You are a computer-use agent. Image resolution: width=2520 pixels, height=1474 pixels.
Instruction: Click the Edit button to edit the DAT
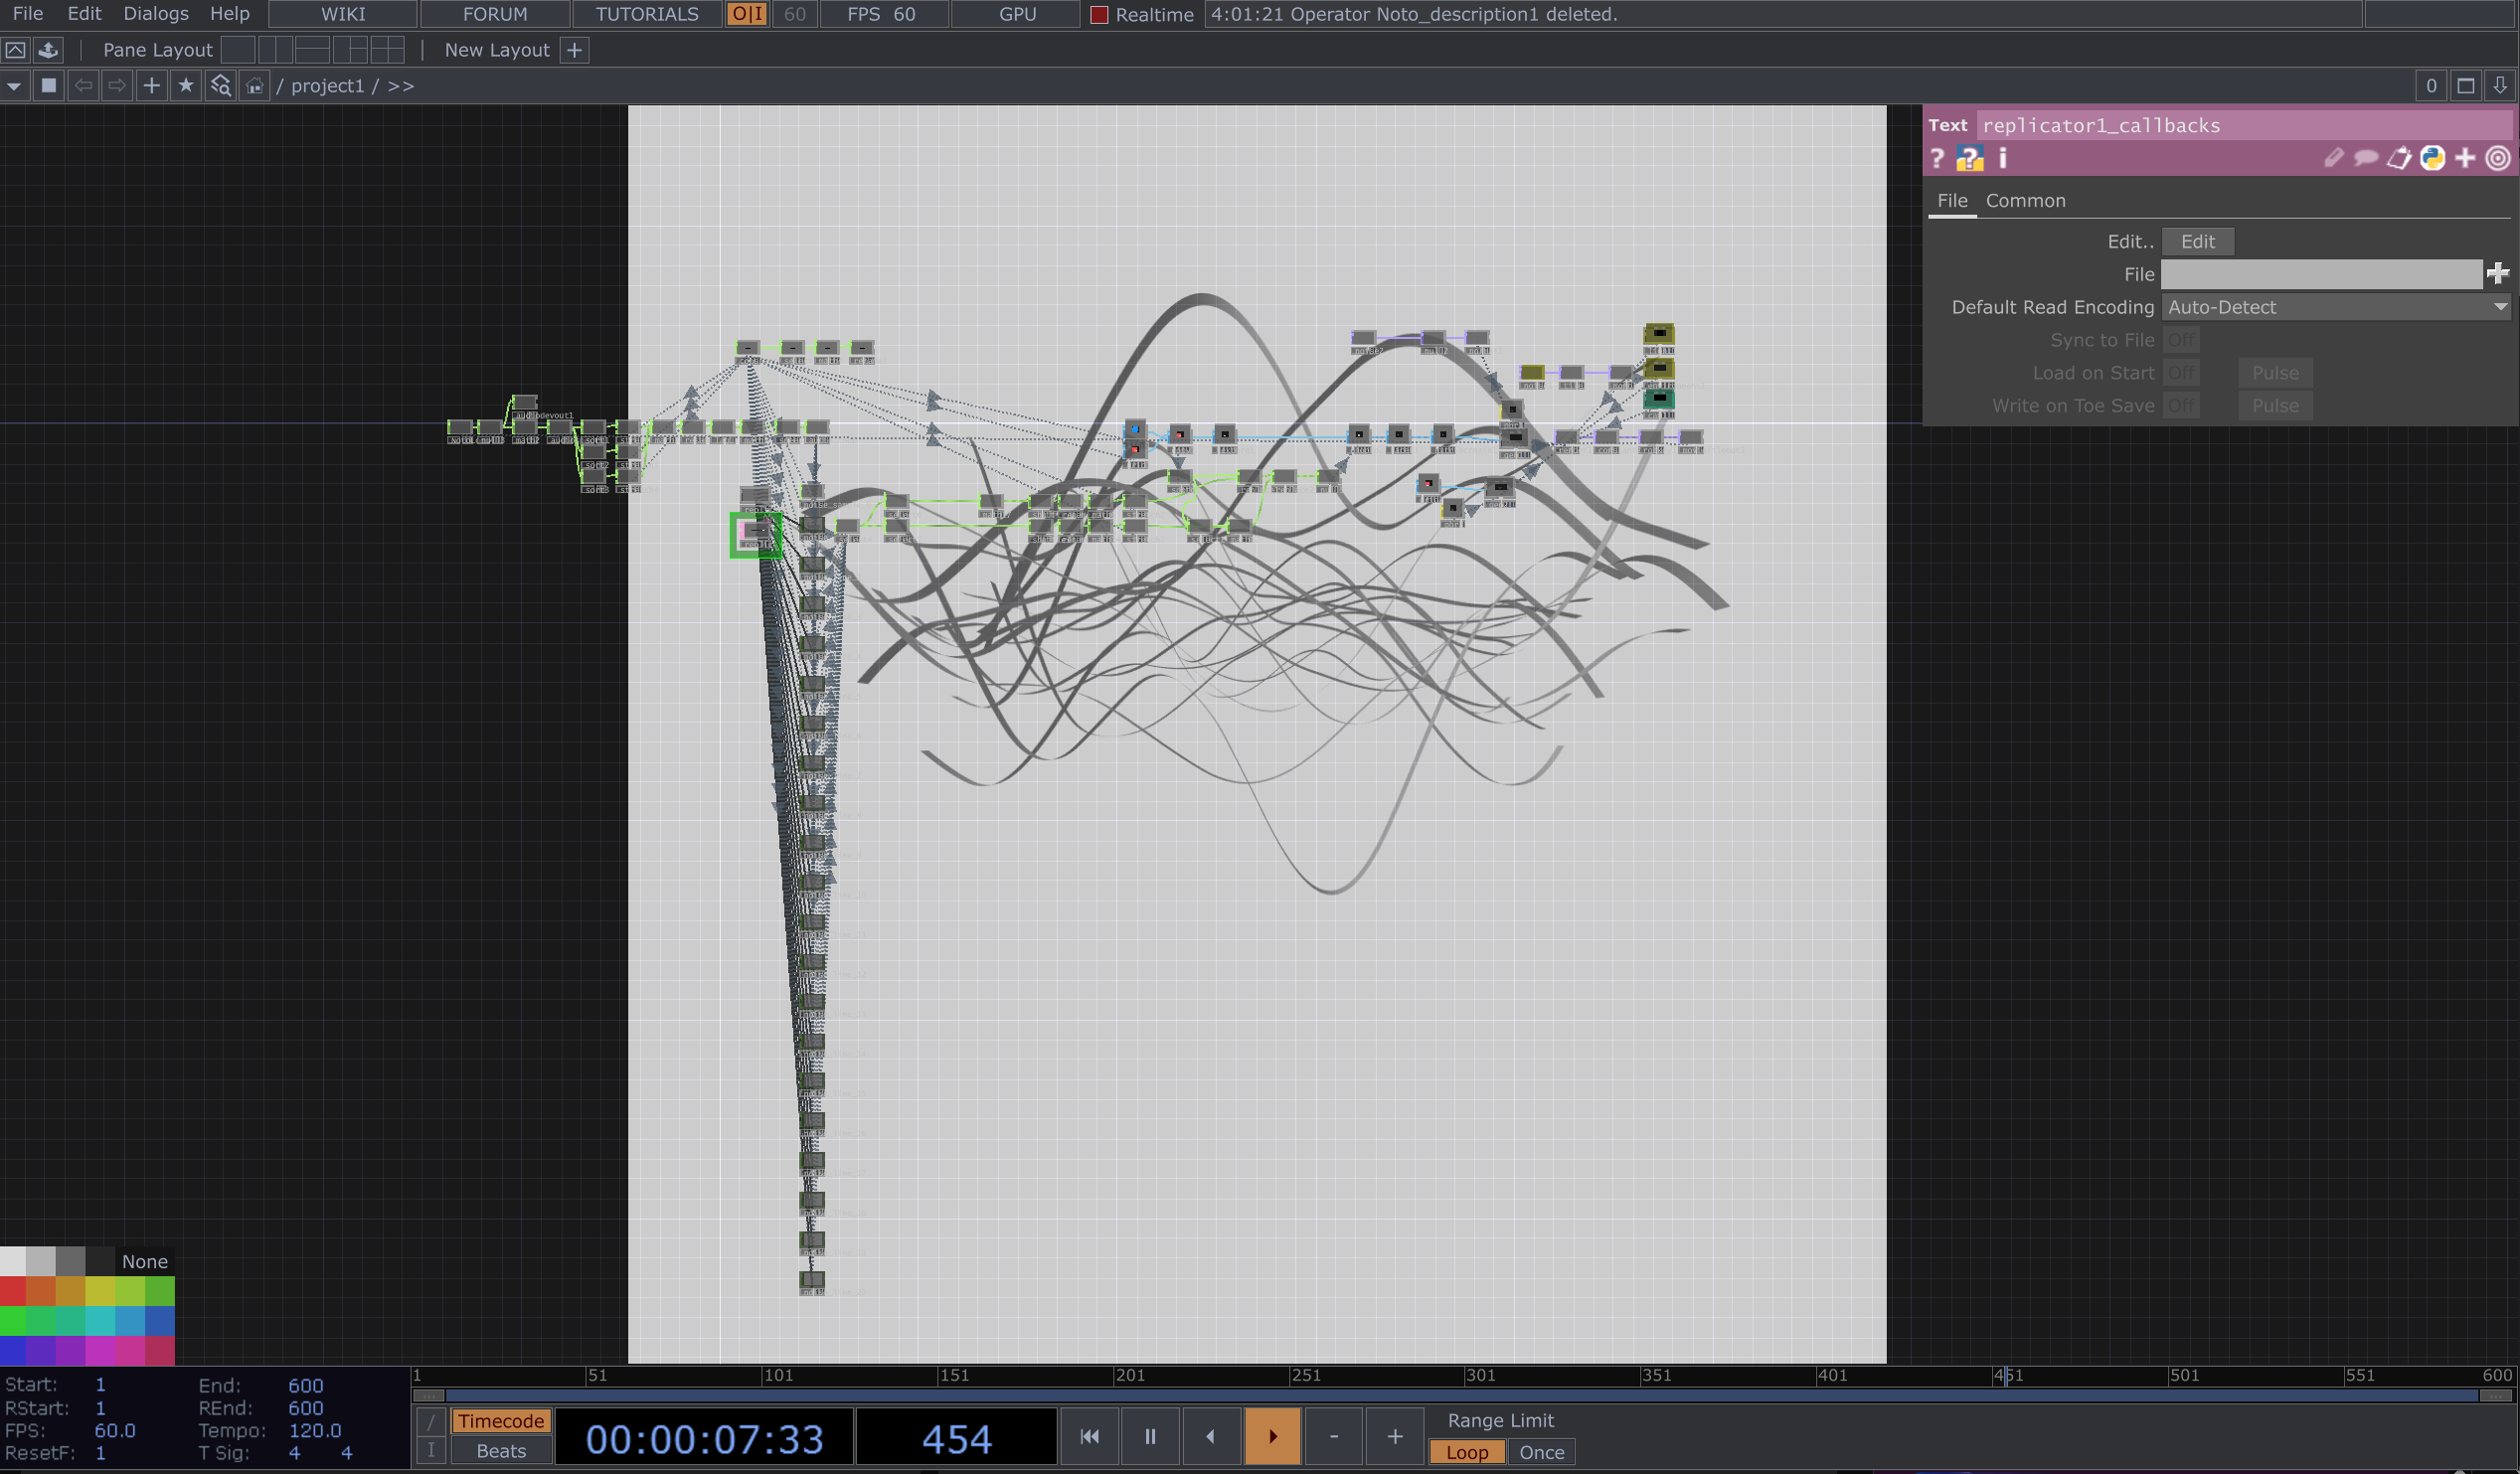click(x=2198, y=241)
